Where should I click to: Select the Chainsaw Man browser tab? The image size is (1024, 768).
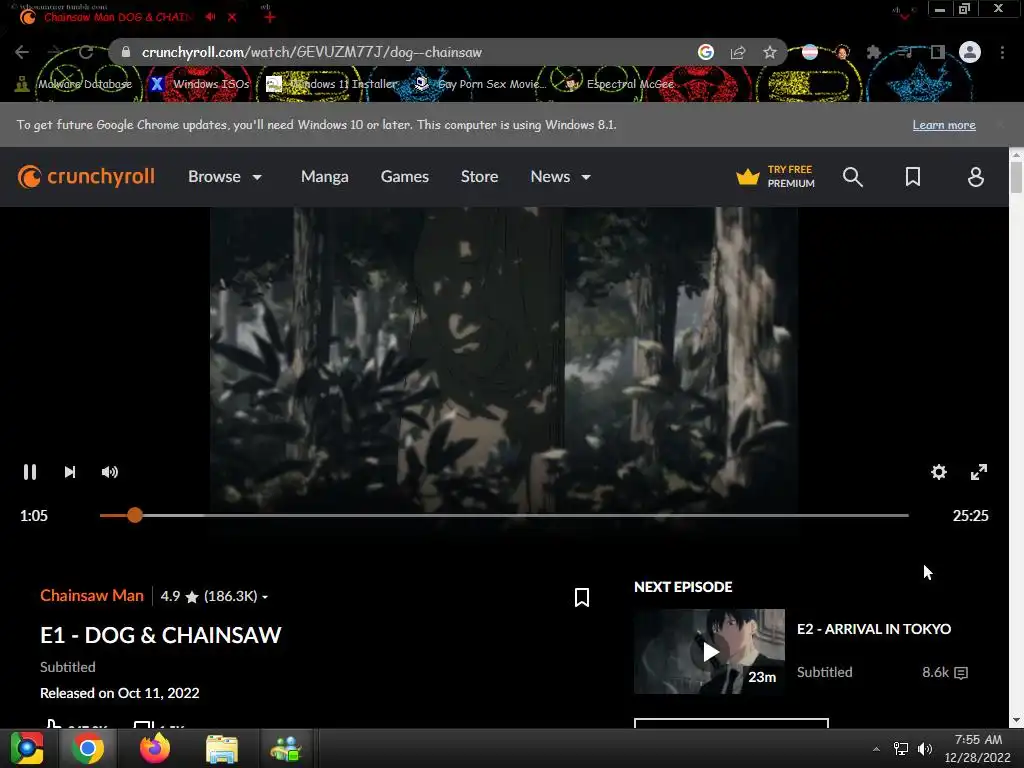coord(118,17)
